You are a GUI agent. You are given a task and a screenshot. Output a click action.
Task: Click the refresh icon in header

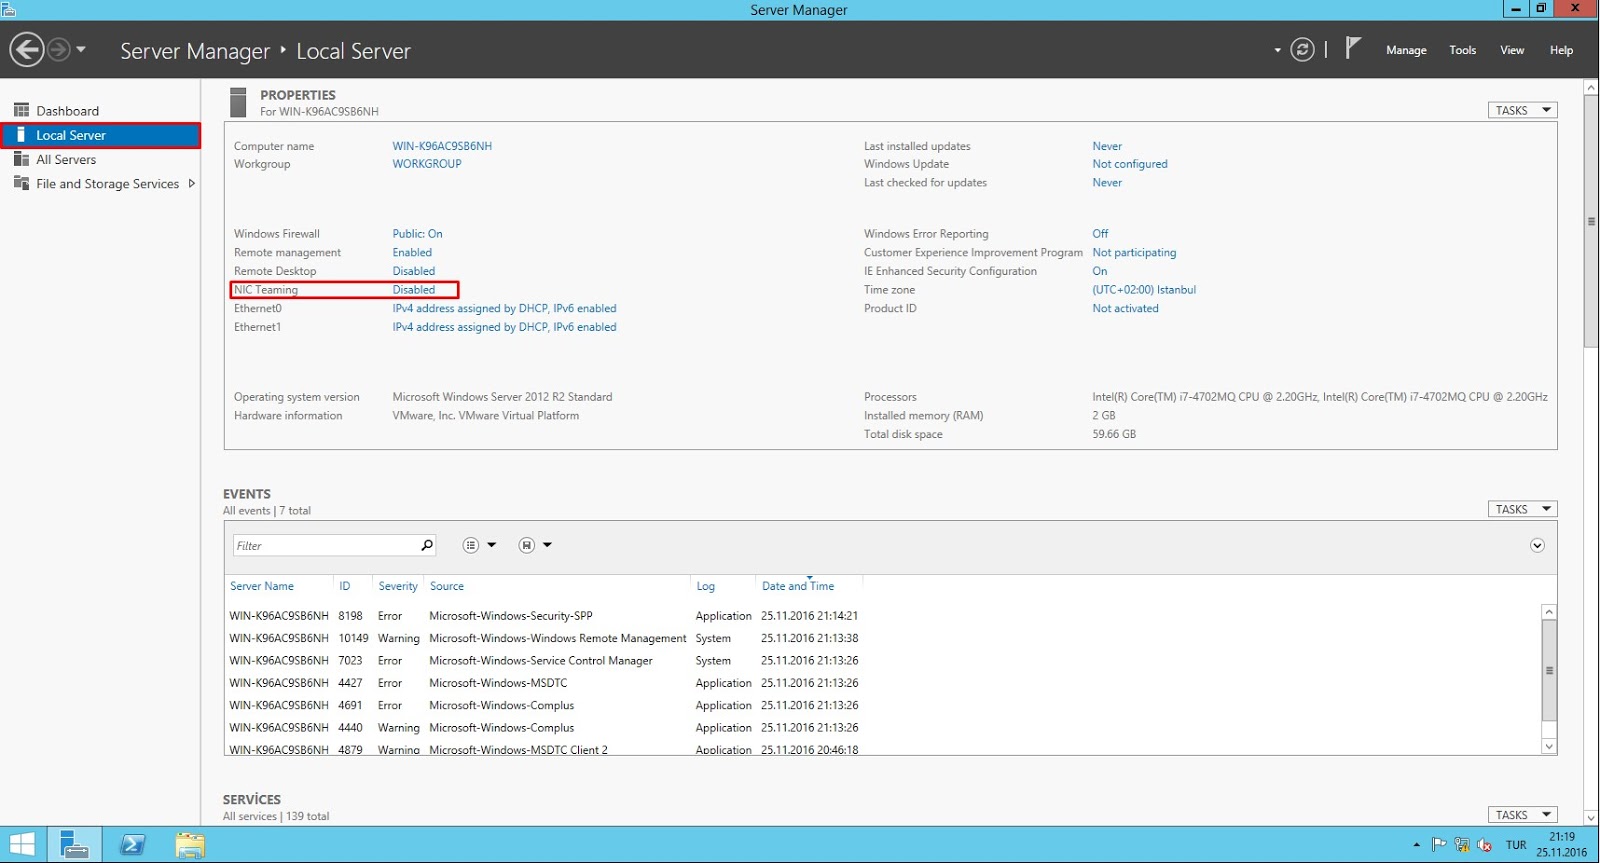[x=1302, y=49]
